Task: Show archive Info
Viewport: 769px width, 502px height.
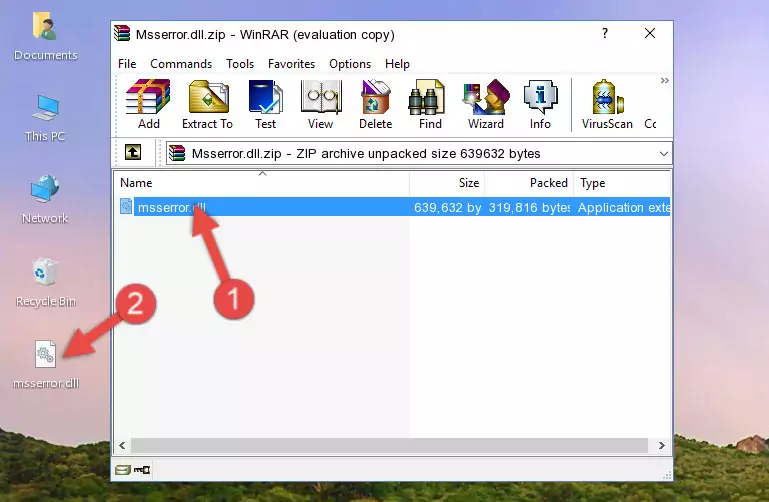Action: pyautogui.click(x=540, y=104)
